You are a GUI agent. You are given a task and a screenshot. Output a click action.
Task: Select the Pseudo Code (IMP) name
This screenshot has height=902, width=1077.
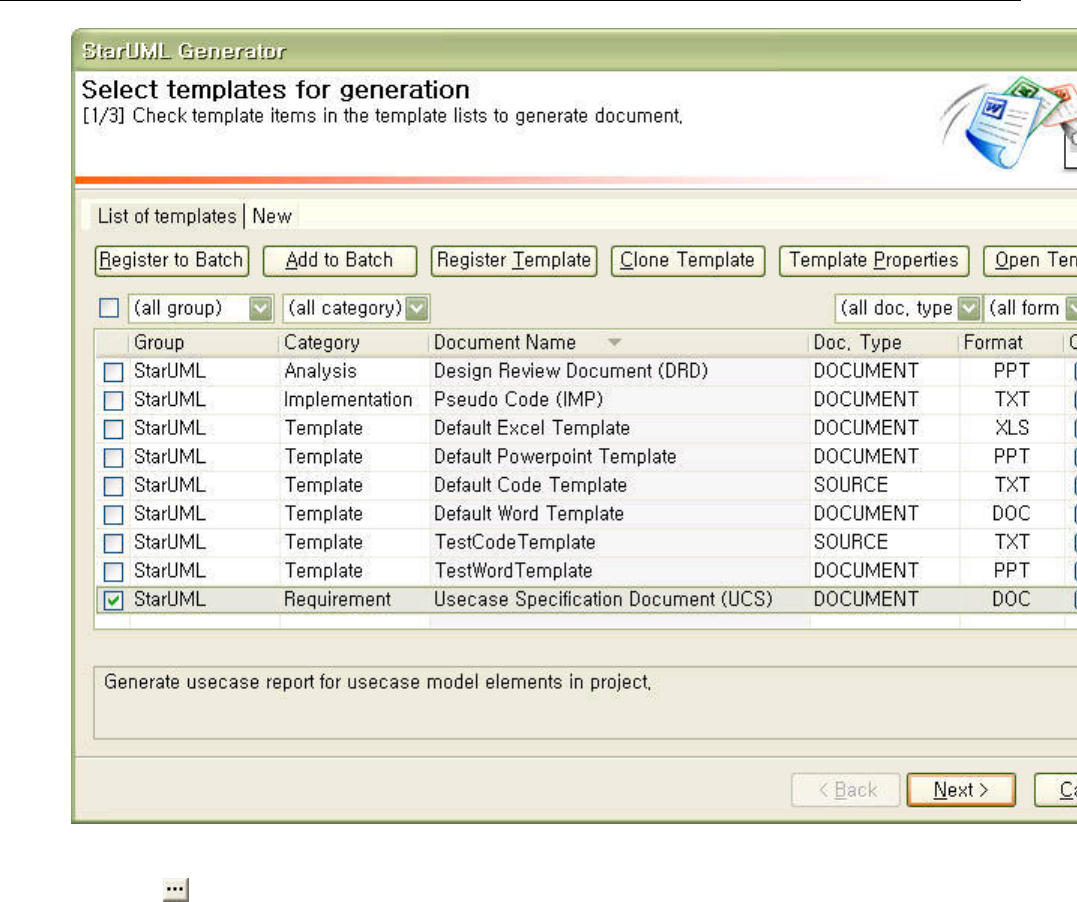tap(519, 400)
